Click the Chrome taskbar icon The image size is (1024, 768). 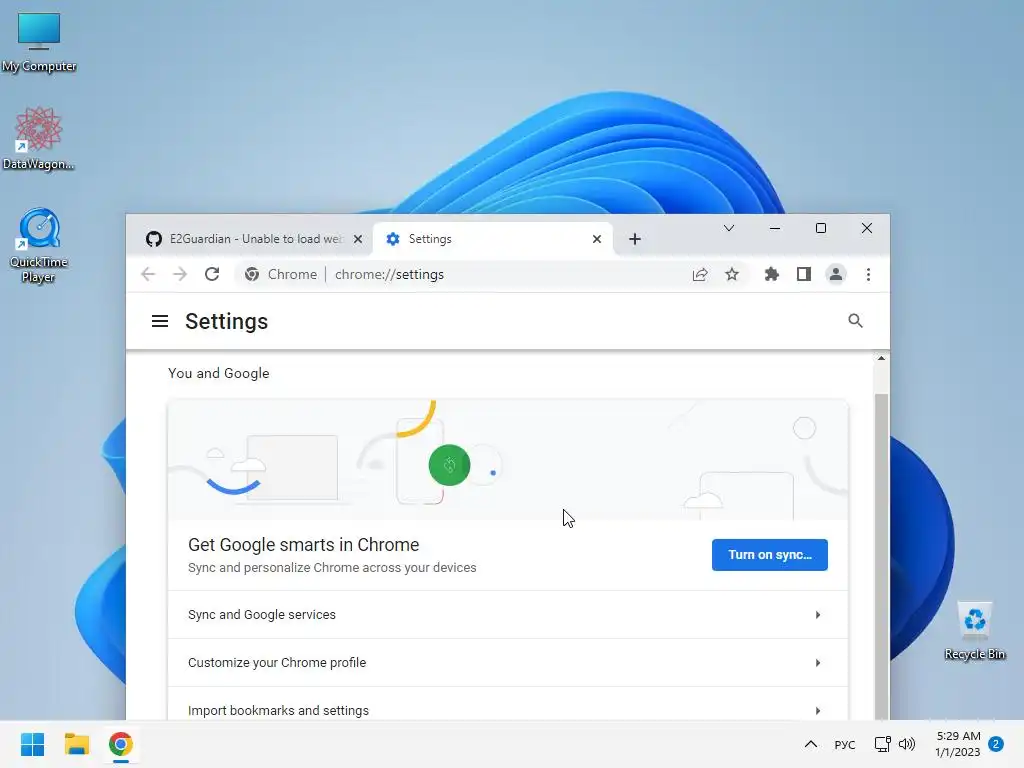click(121, 744)
